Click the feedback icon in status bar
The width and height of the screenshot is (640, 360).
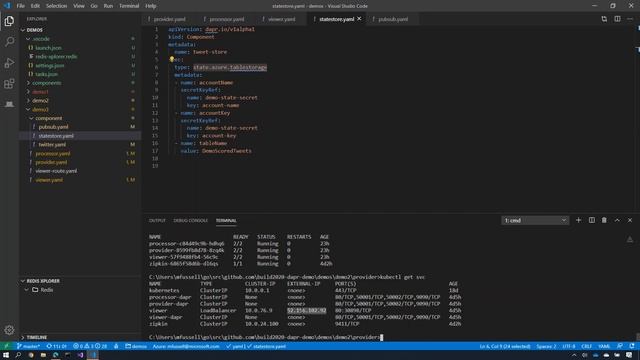tap(620, 346)
